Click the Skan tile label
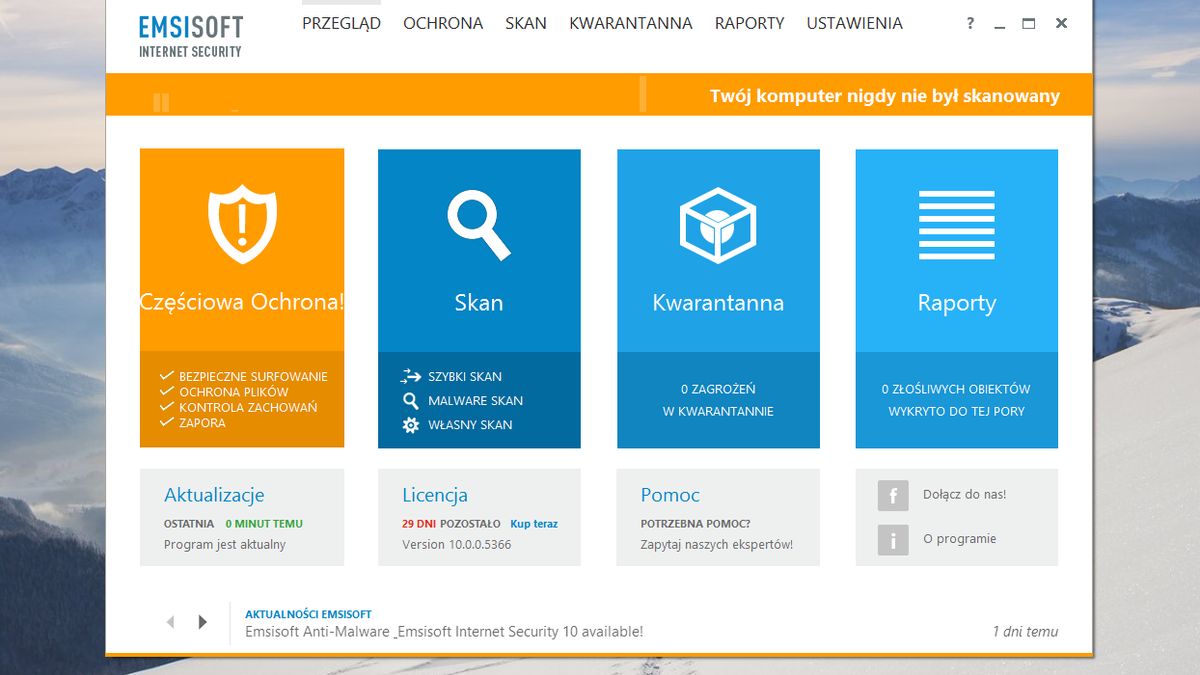This screenshot has height=675, width=1200. [479, 303]
